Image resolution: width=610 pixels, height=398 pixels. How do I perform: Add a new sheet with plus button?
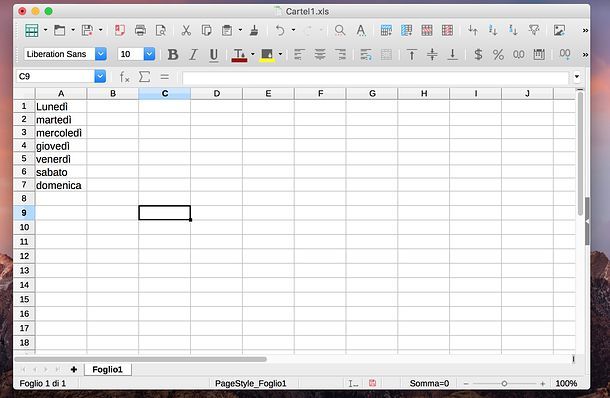tap(74, 369)
